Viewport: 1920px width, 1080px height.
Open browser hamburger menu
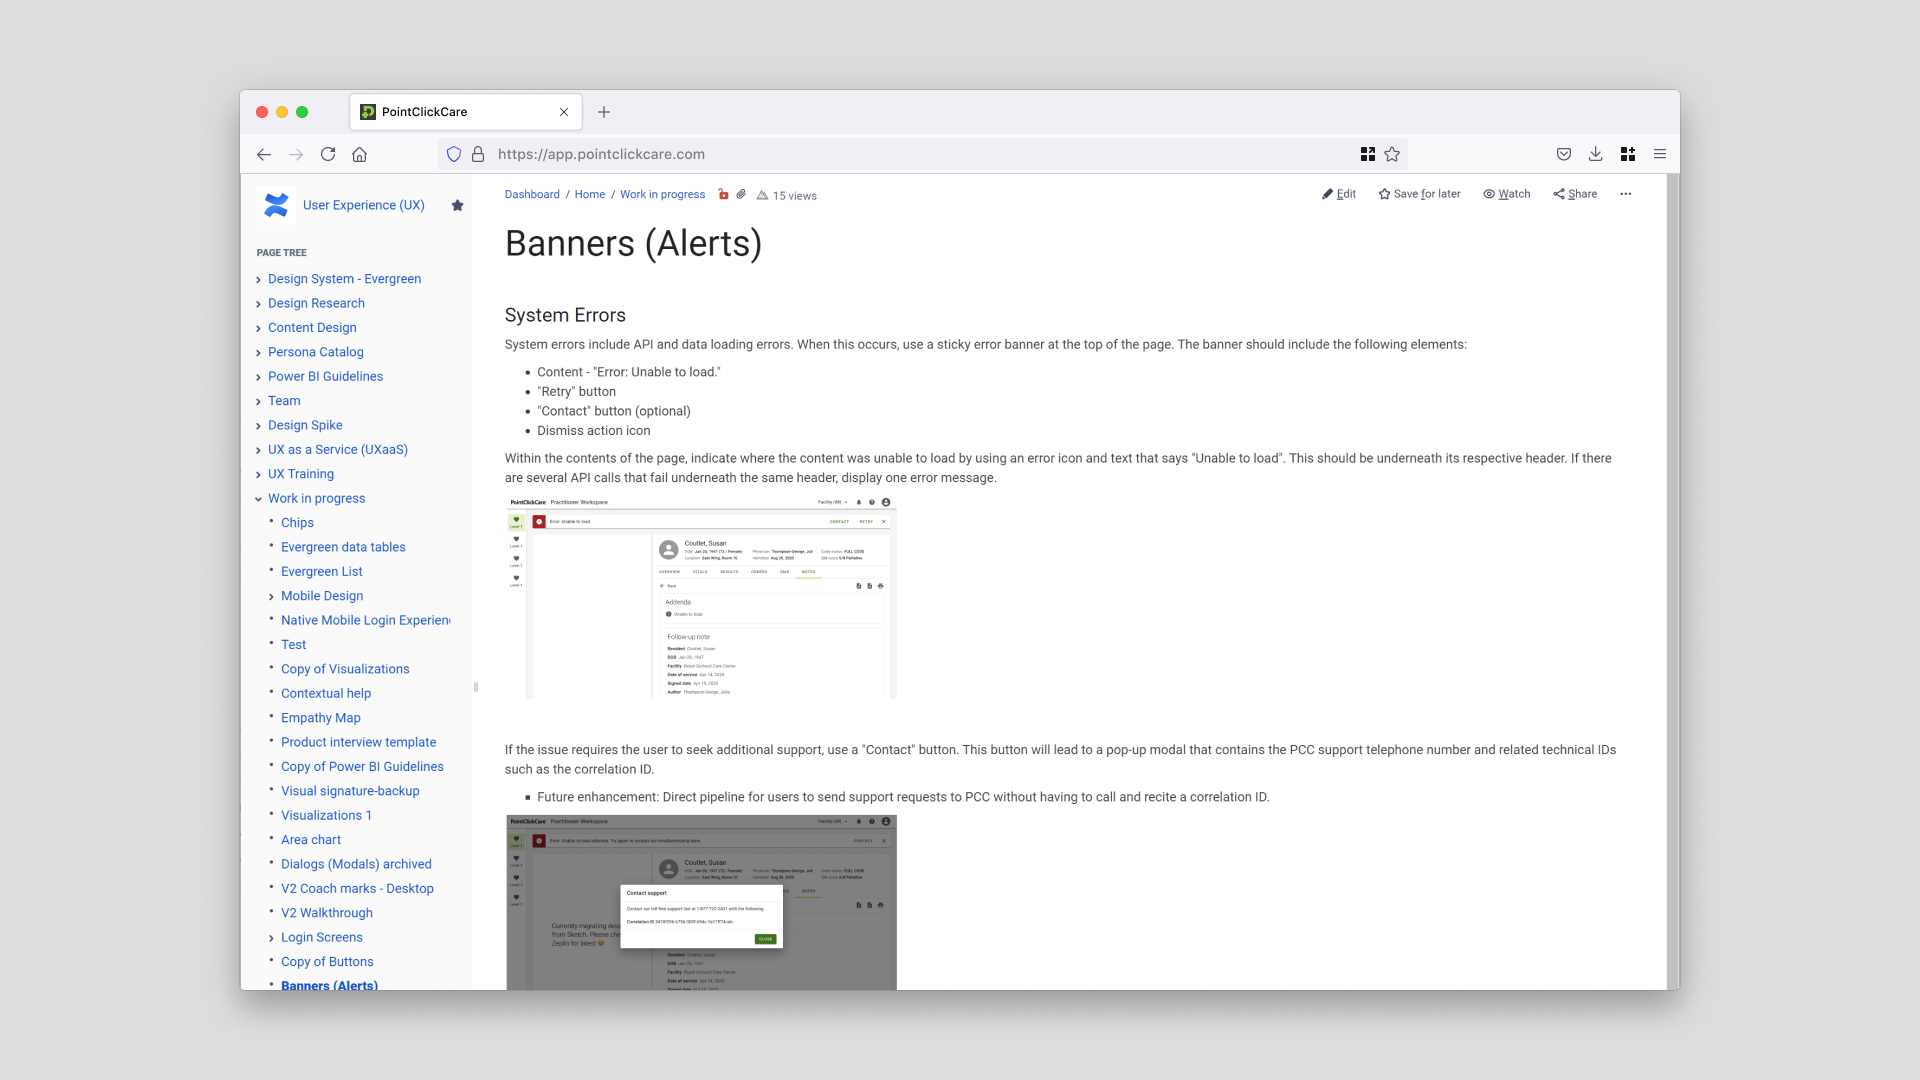click(1660, 154)
